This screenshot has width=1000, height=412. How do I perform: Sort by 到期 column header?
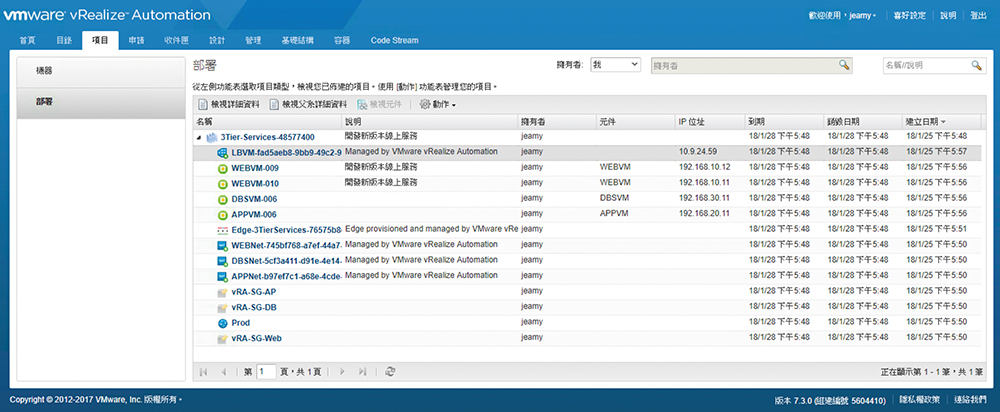coord(784,121)
